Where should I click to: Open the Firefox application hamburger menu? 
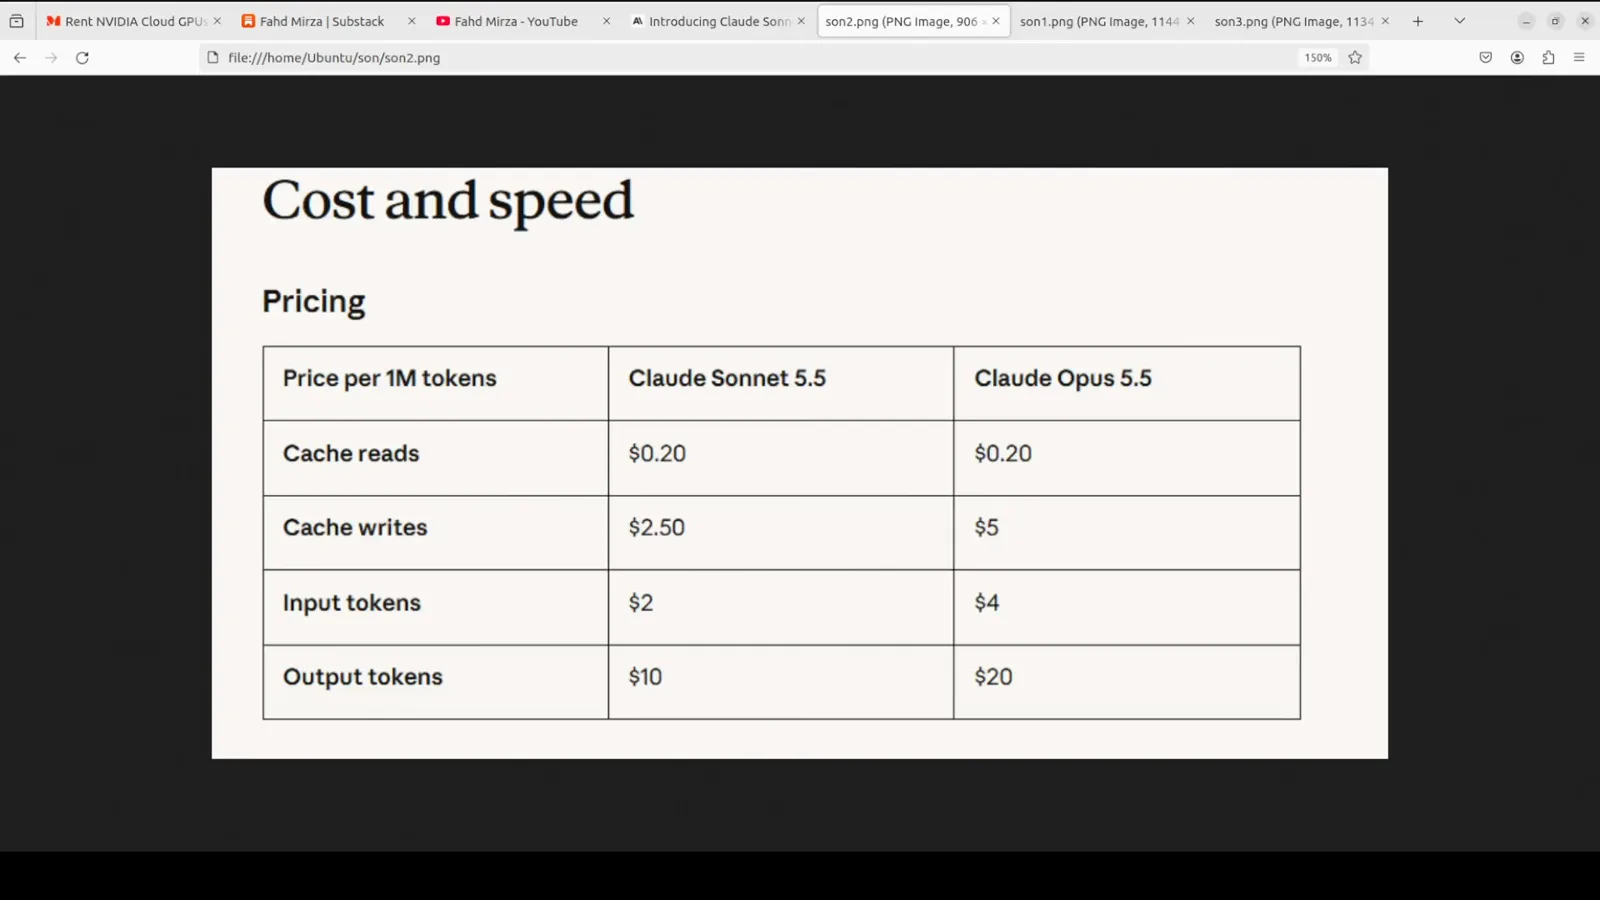(x=1579, y=58)
